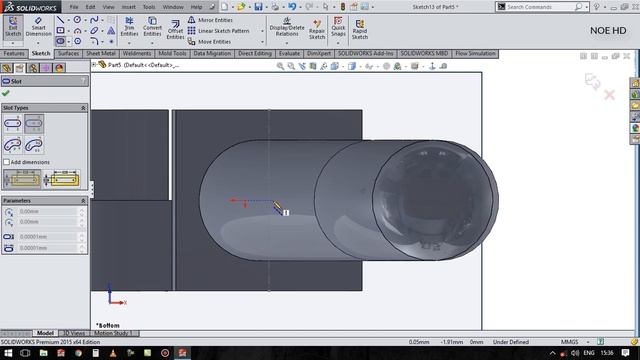Click the slot width parameter field

pos(48,237)
